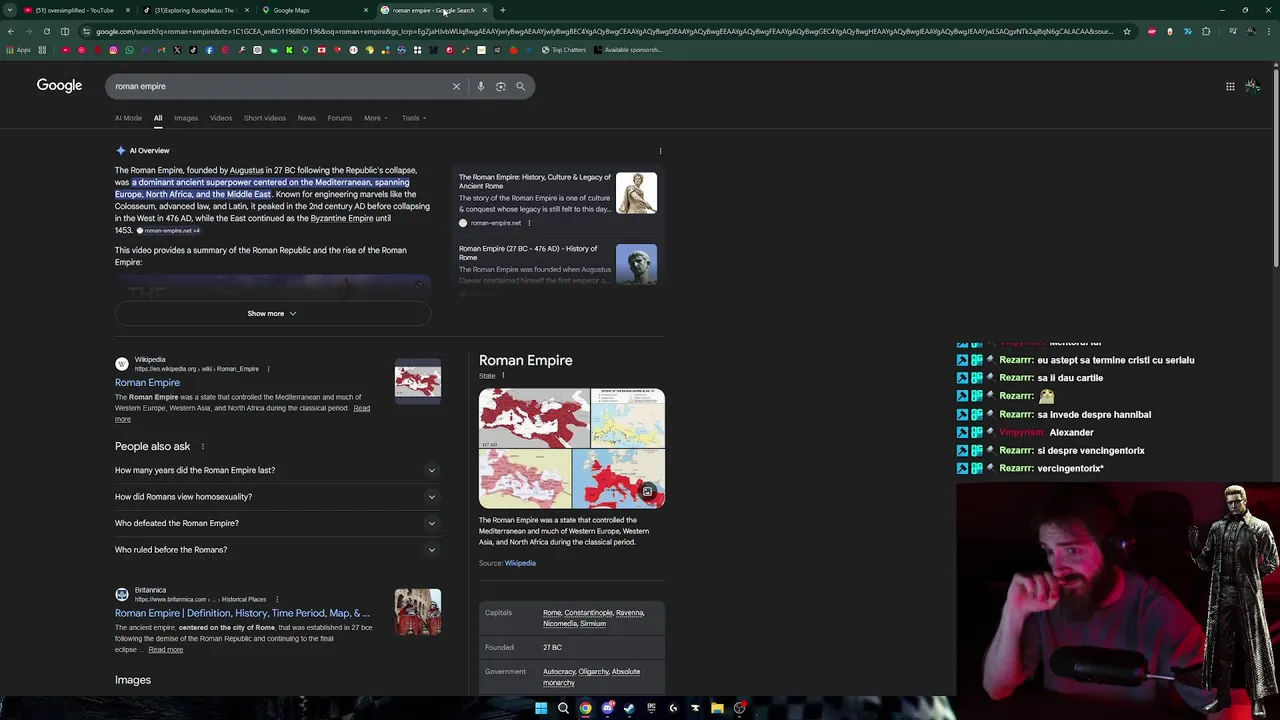Open the Augustus bust thumbnail in AI sources
The image size is (1280, 720).
tap(636, 264)
